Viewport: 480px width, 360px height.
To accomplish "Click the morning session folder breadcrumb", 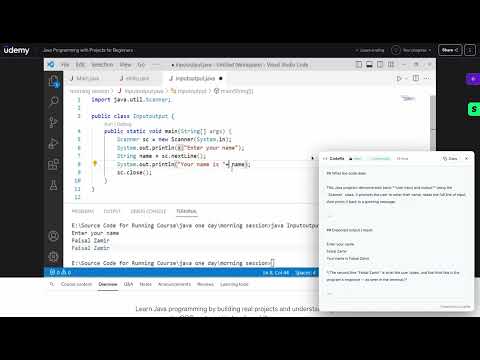I will [89, 91].
